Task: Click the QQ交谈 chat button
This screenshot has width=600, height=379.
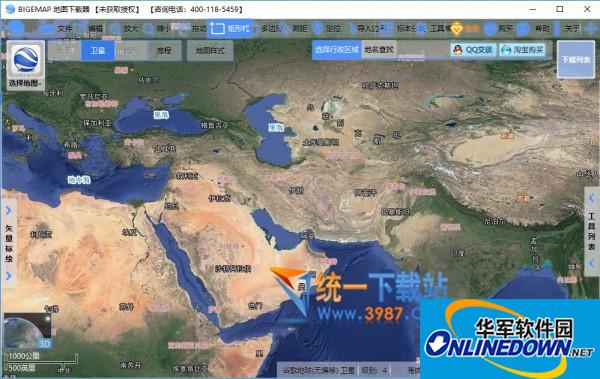Action: click(473, 50)
